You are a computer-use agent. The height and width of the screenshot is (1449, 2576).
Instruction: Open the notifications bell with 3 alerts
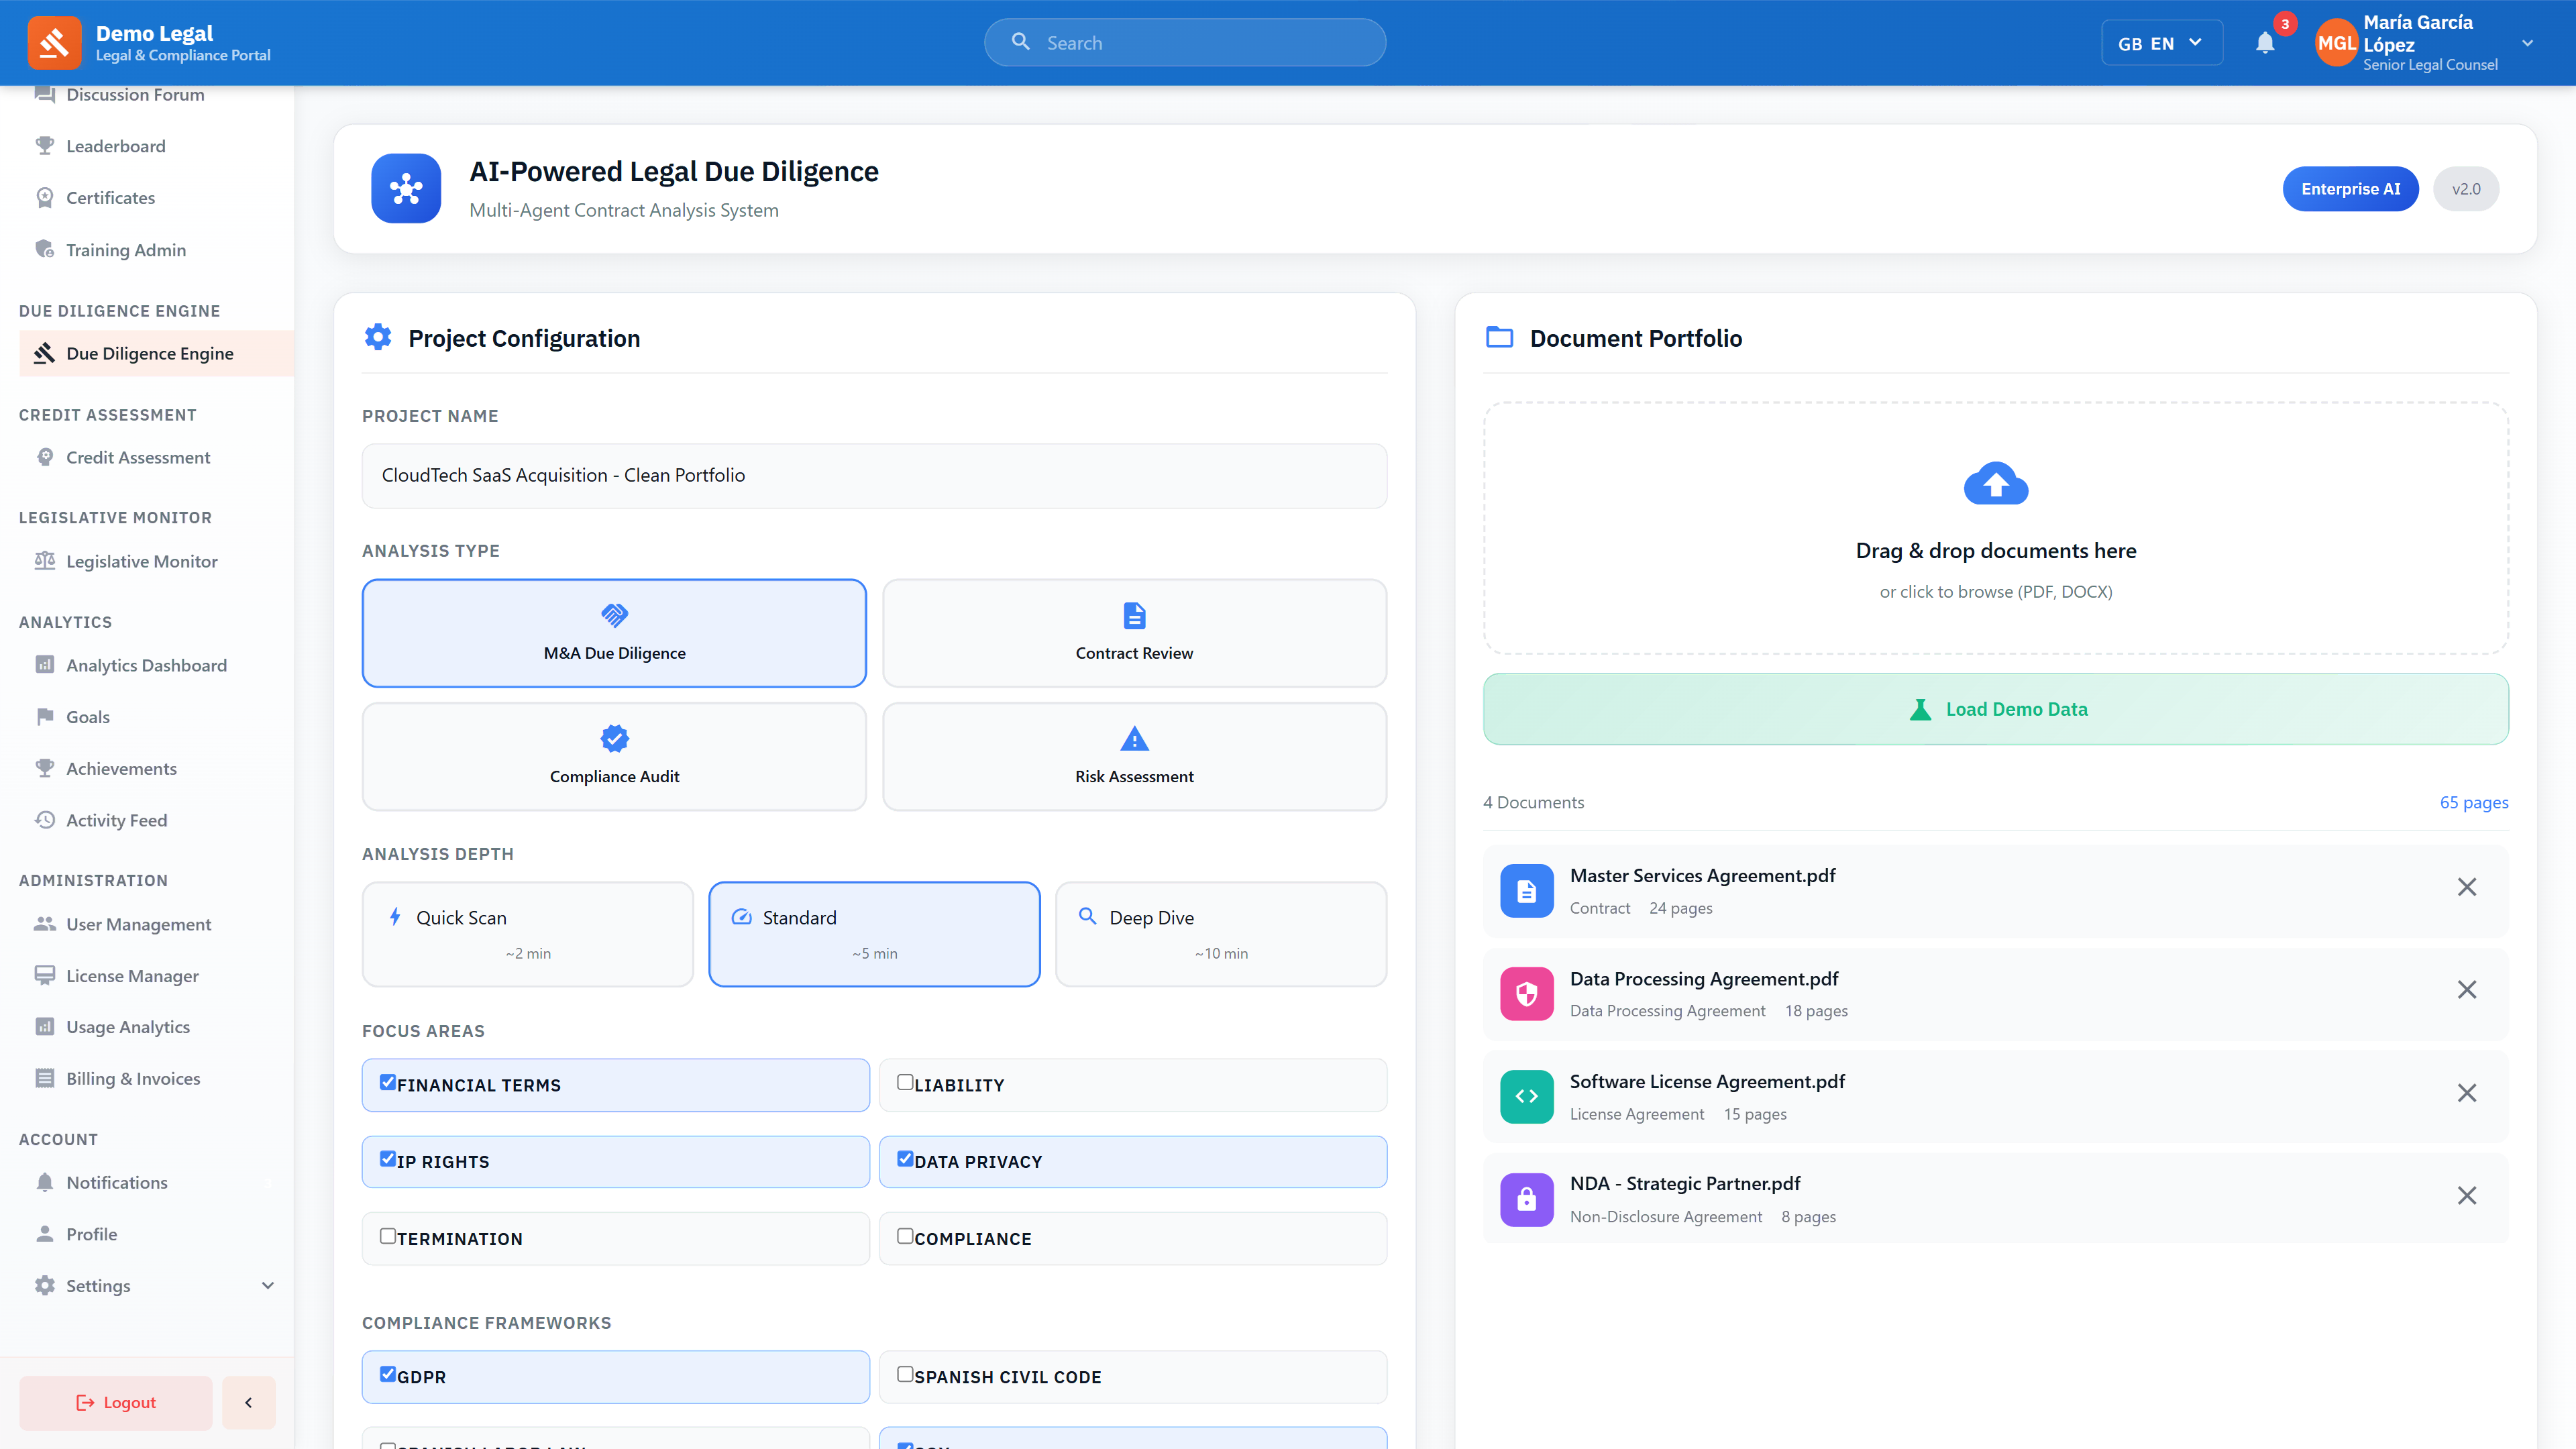pos(2265,42)
